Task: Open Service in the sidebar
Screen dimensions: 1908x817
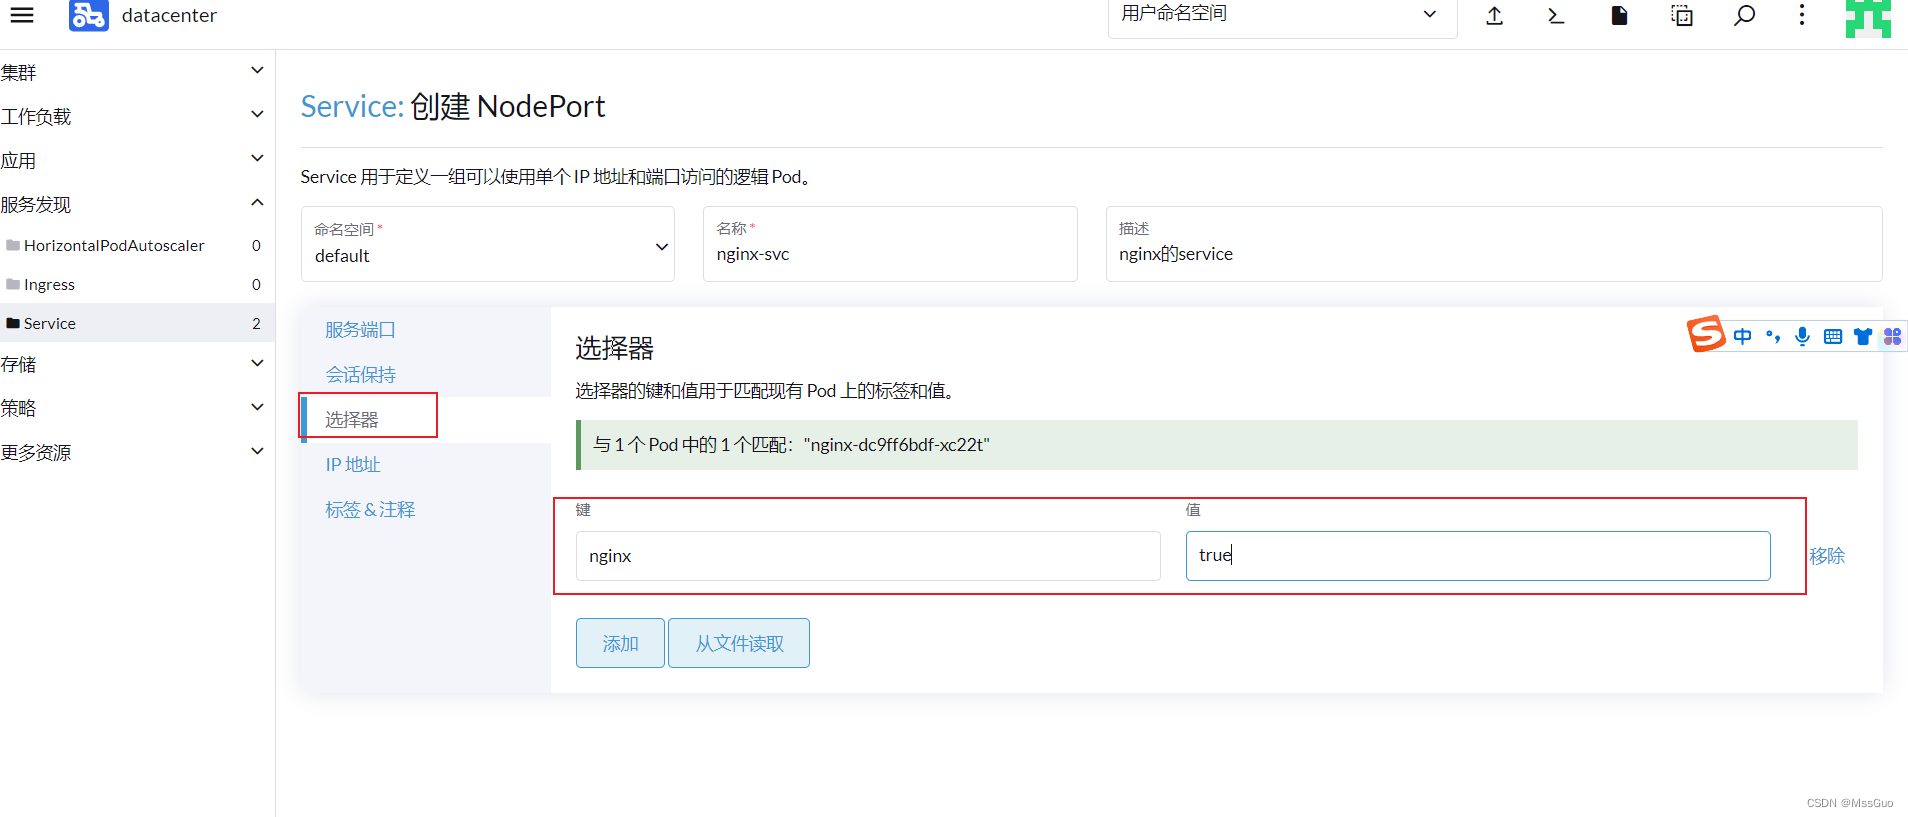Action: tap(50, 323)
